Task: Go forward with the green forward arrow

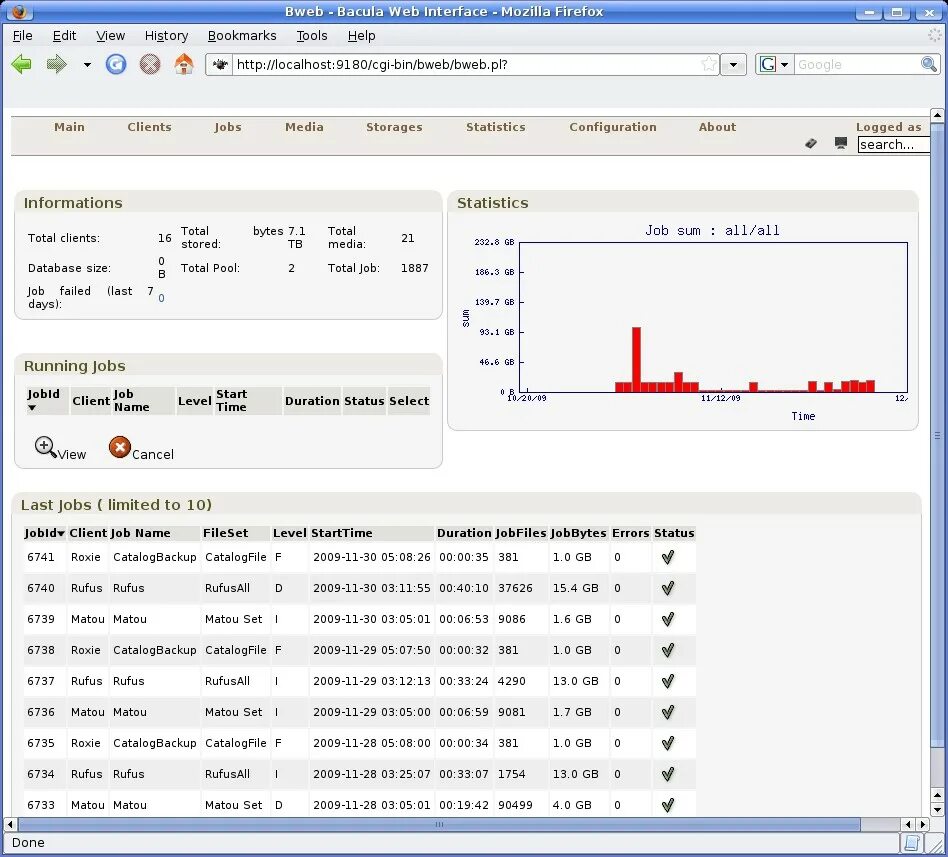Action: pos(56,64)
